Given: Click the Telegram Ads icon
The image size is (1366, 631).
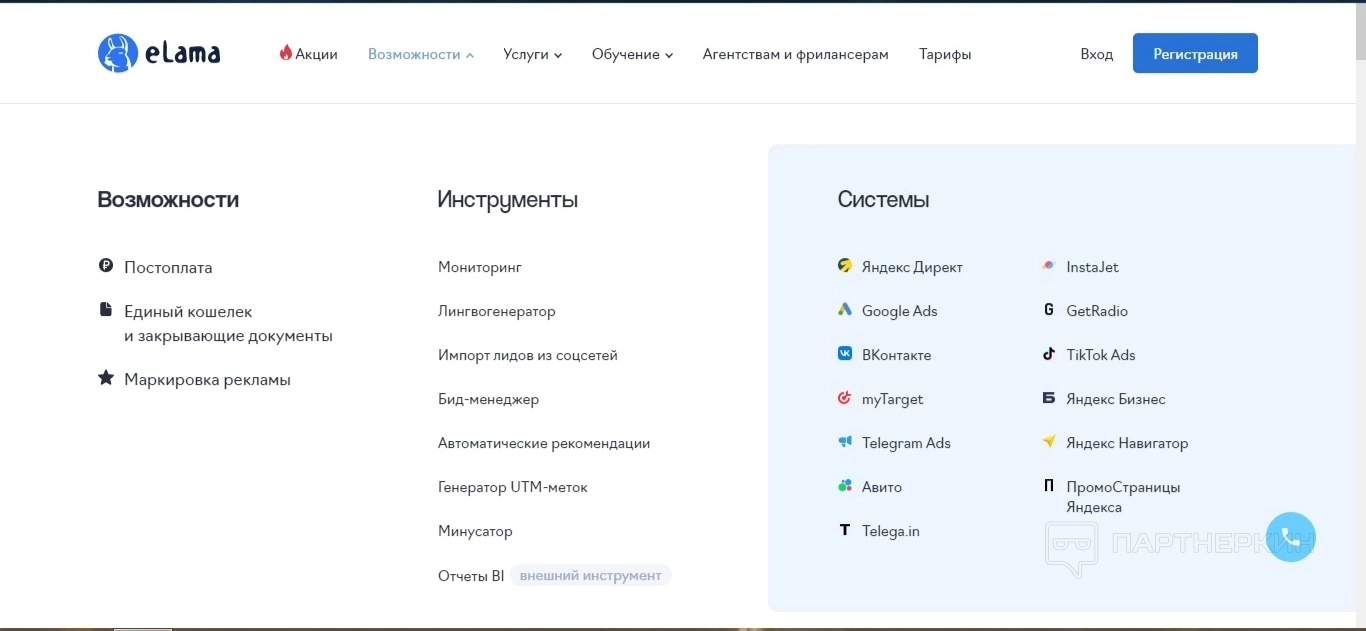Looking at the screenshot, I should (845, 442).
